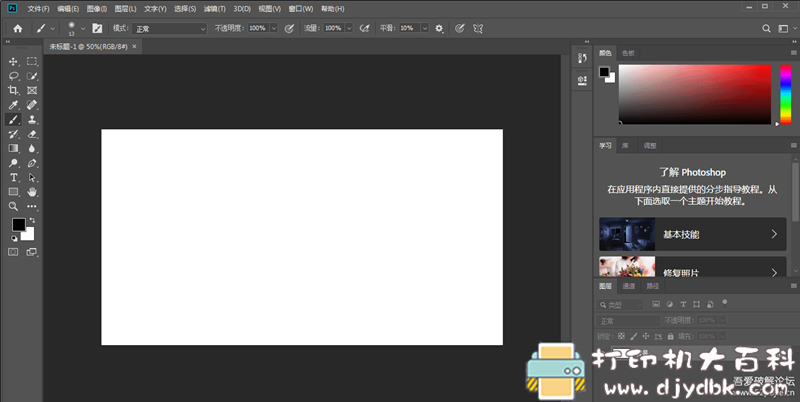Click the Home button in options bar
800x402 pixels.
click(18, 29)
